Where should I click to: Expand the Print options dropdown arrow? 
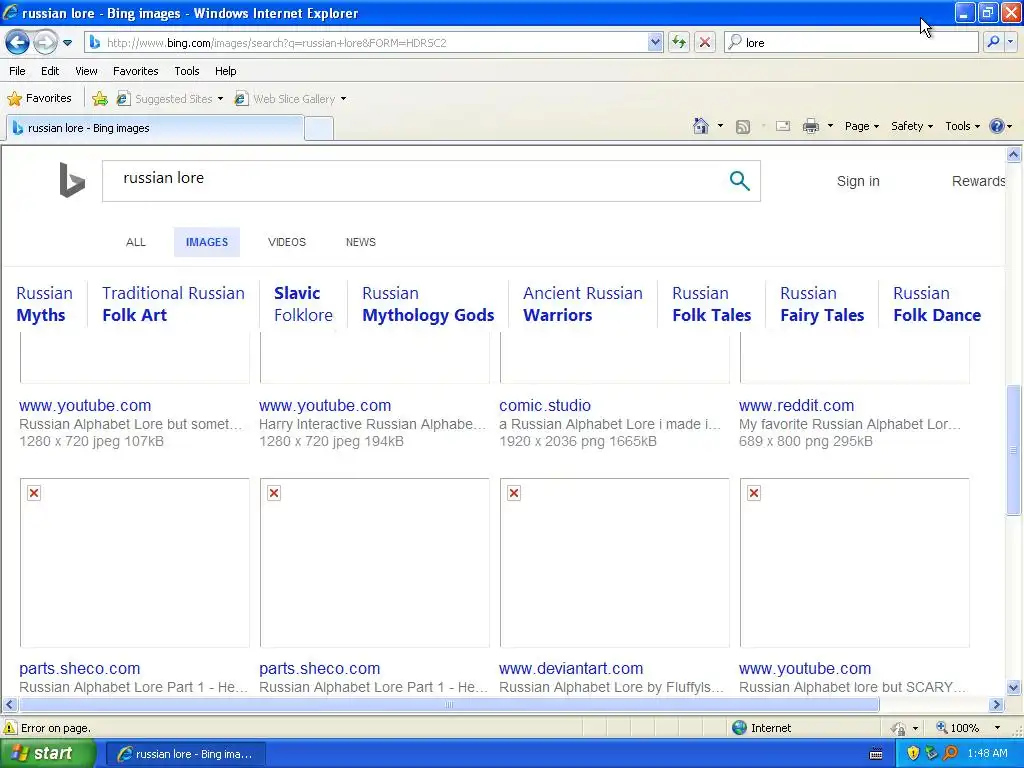[830, 126]
